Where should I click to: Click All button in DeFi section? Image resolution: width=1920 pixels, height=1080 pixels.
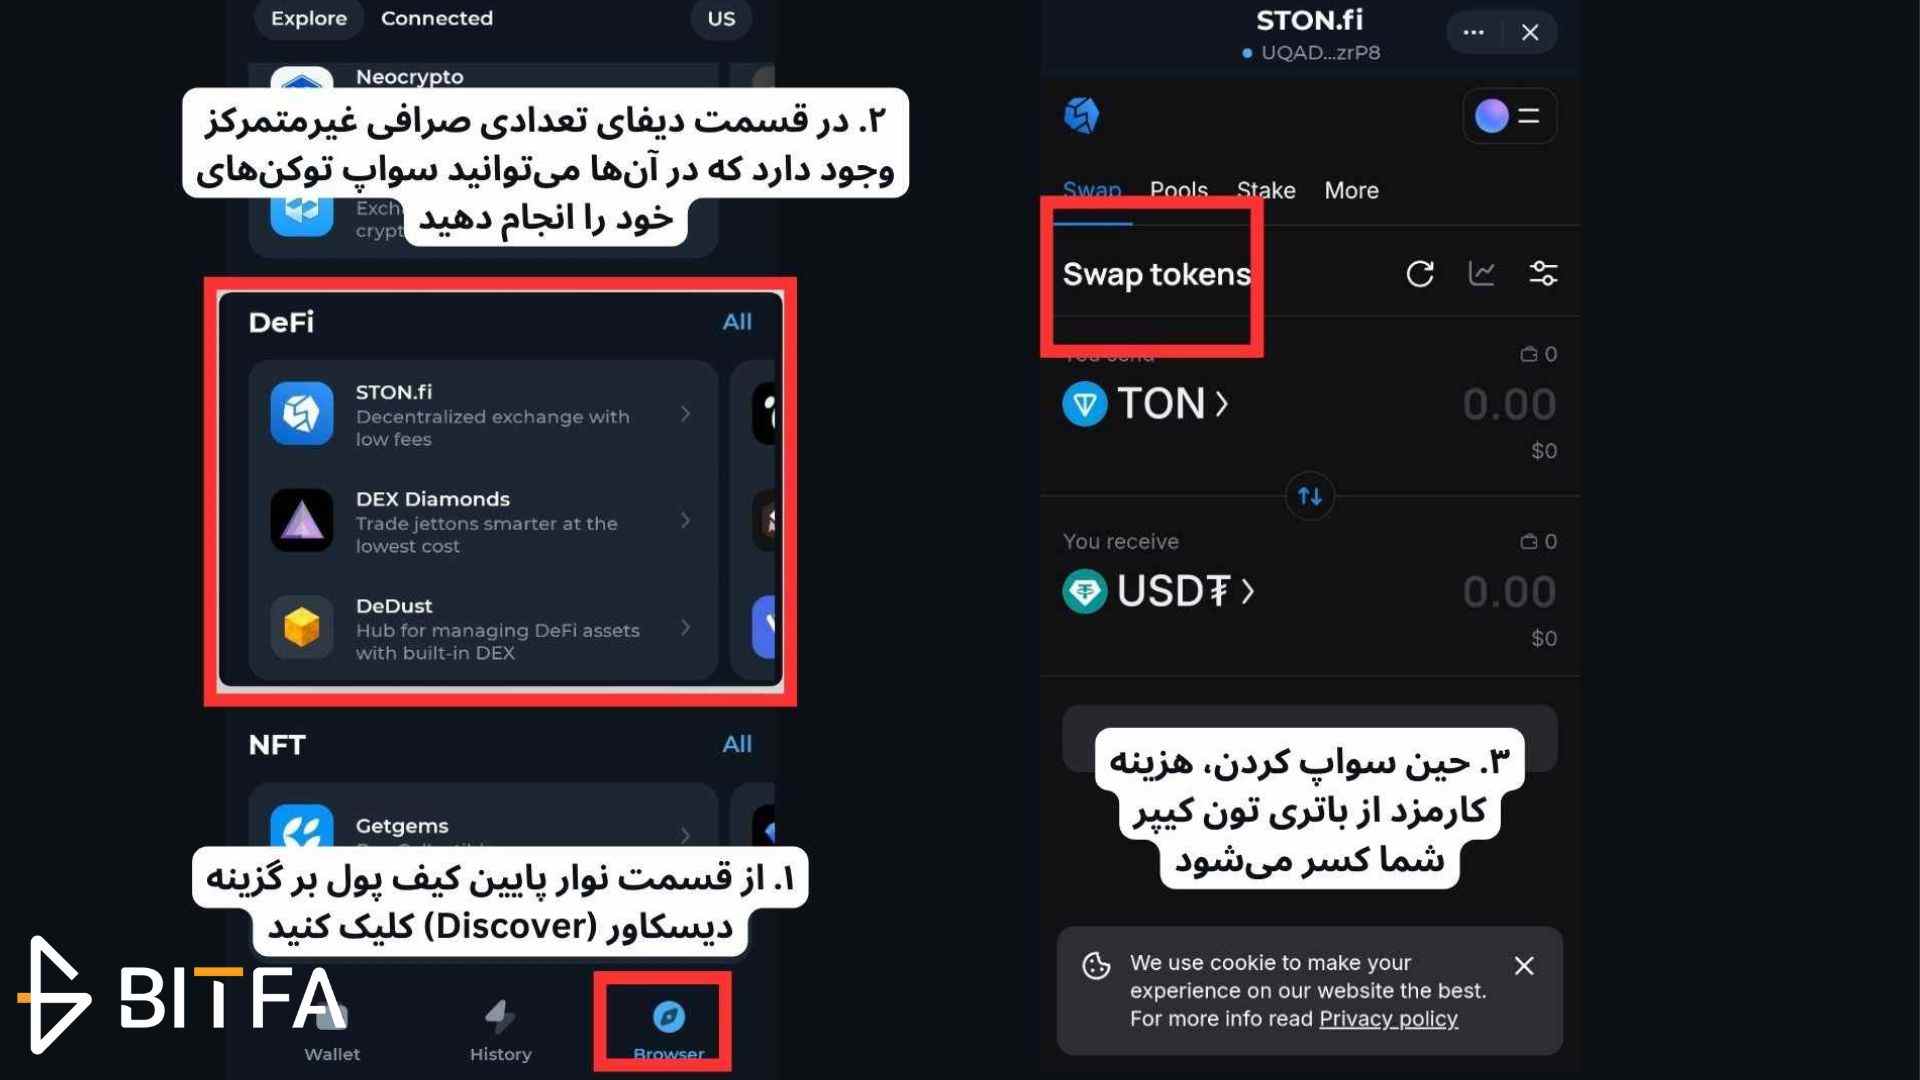pos(736,319)
